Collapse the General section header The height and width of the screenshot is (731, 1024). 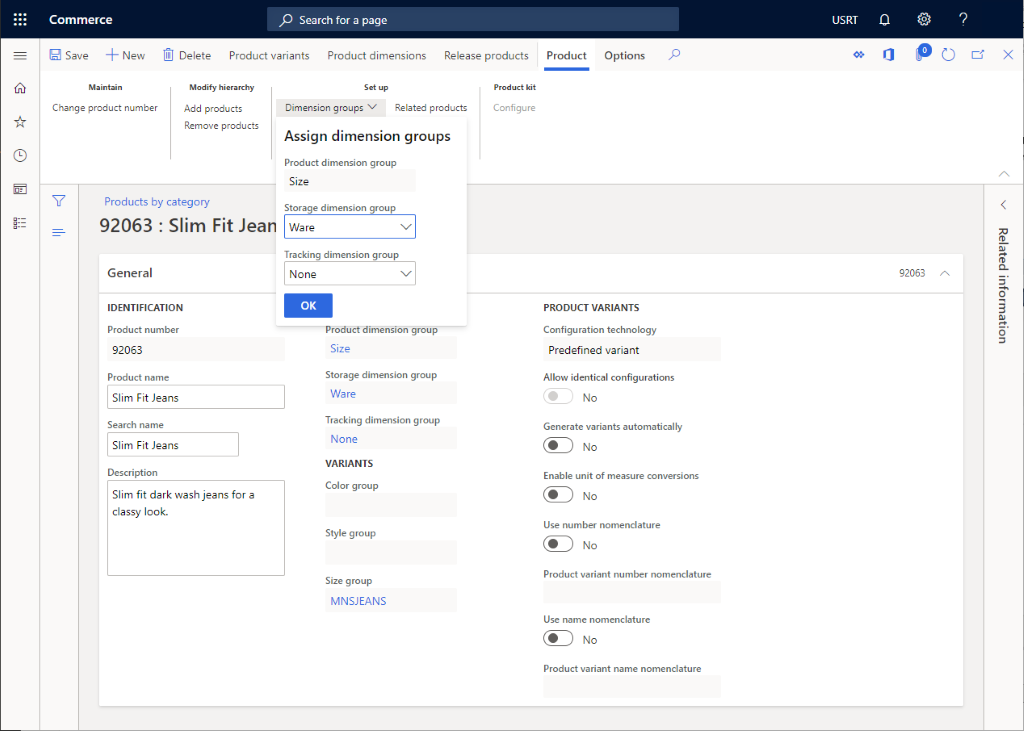[944, 272]
